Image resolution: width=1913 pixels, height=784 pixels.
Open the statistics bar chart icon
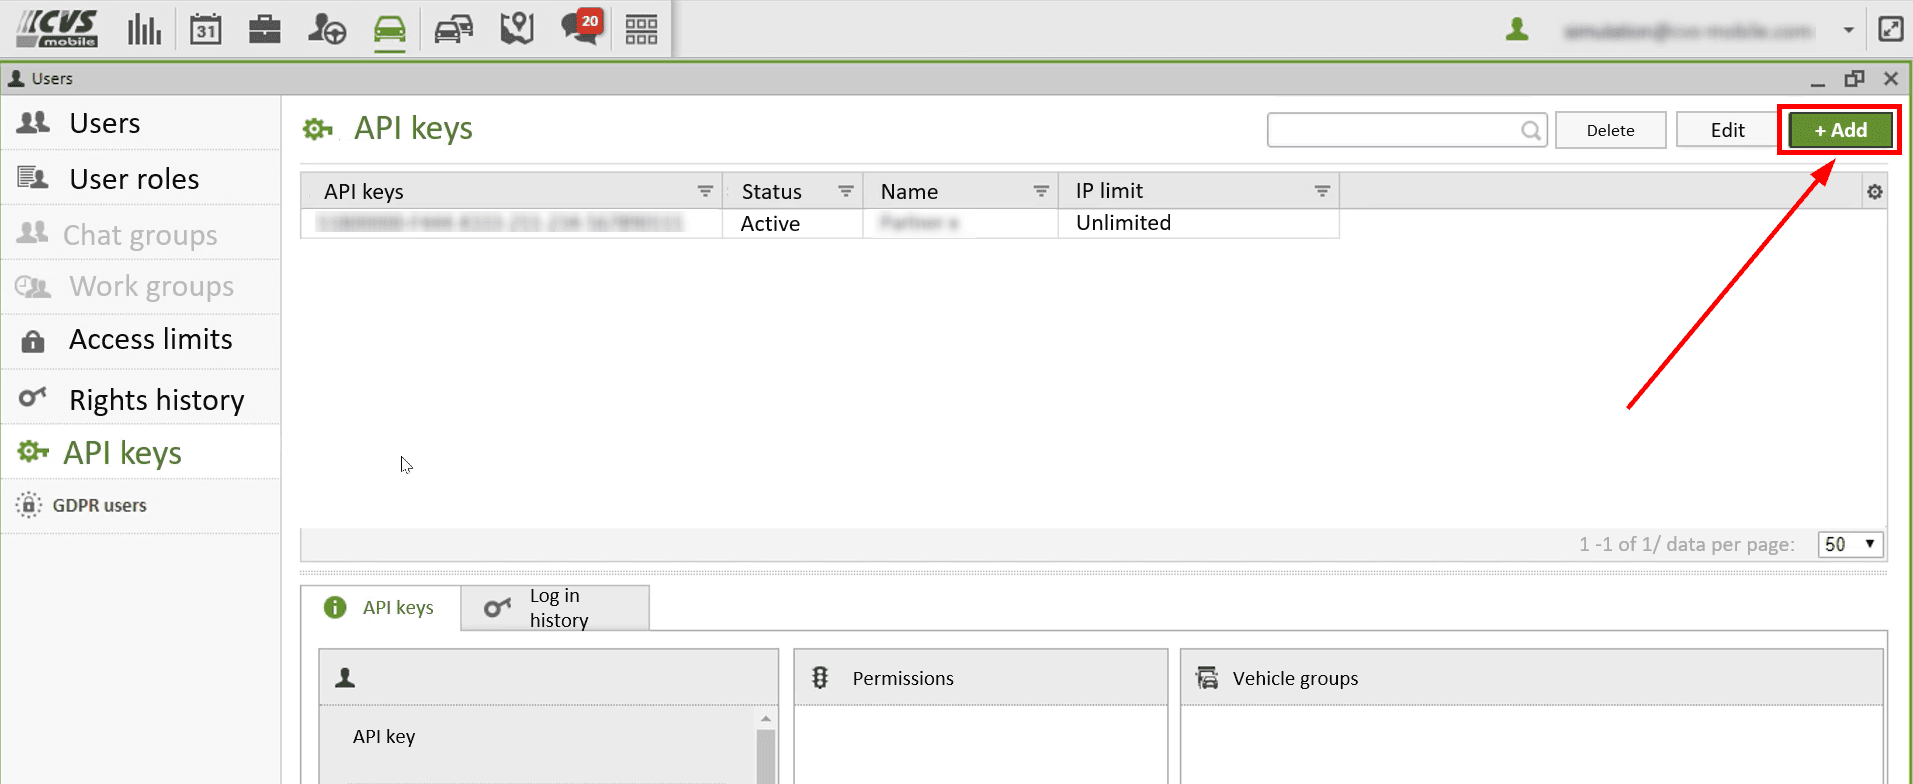[x=144, y=29]
